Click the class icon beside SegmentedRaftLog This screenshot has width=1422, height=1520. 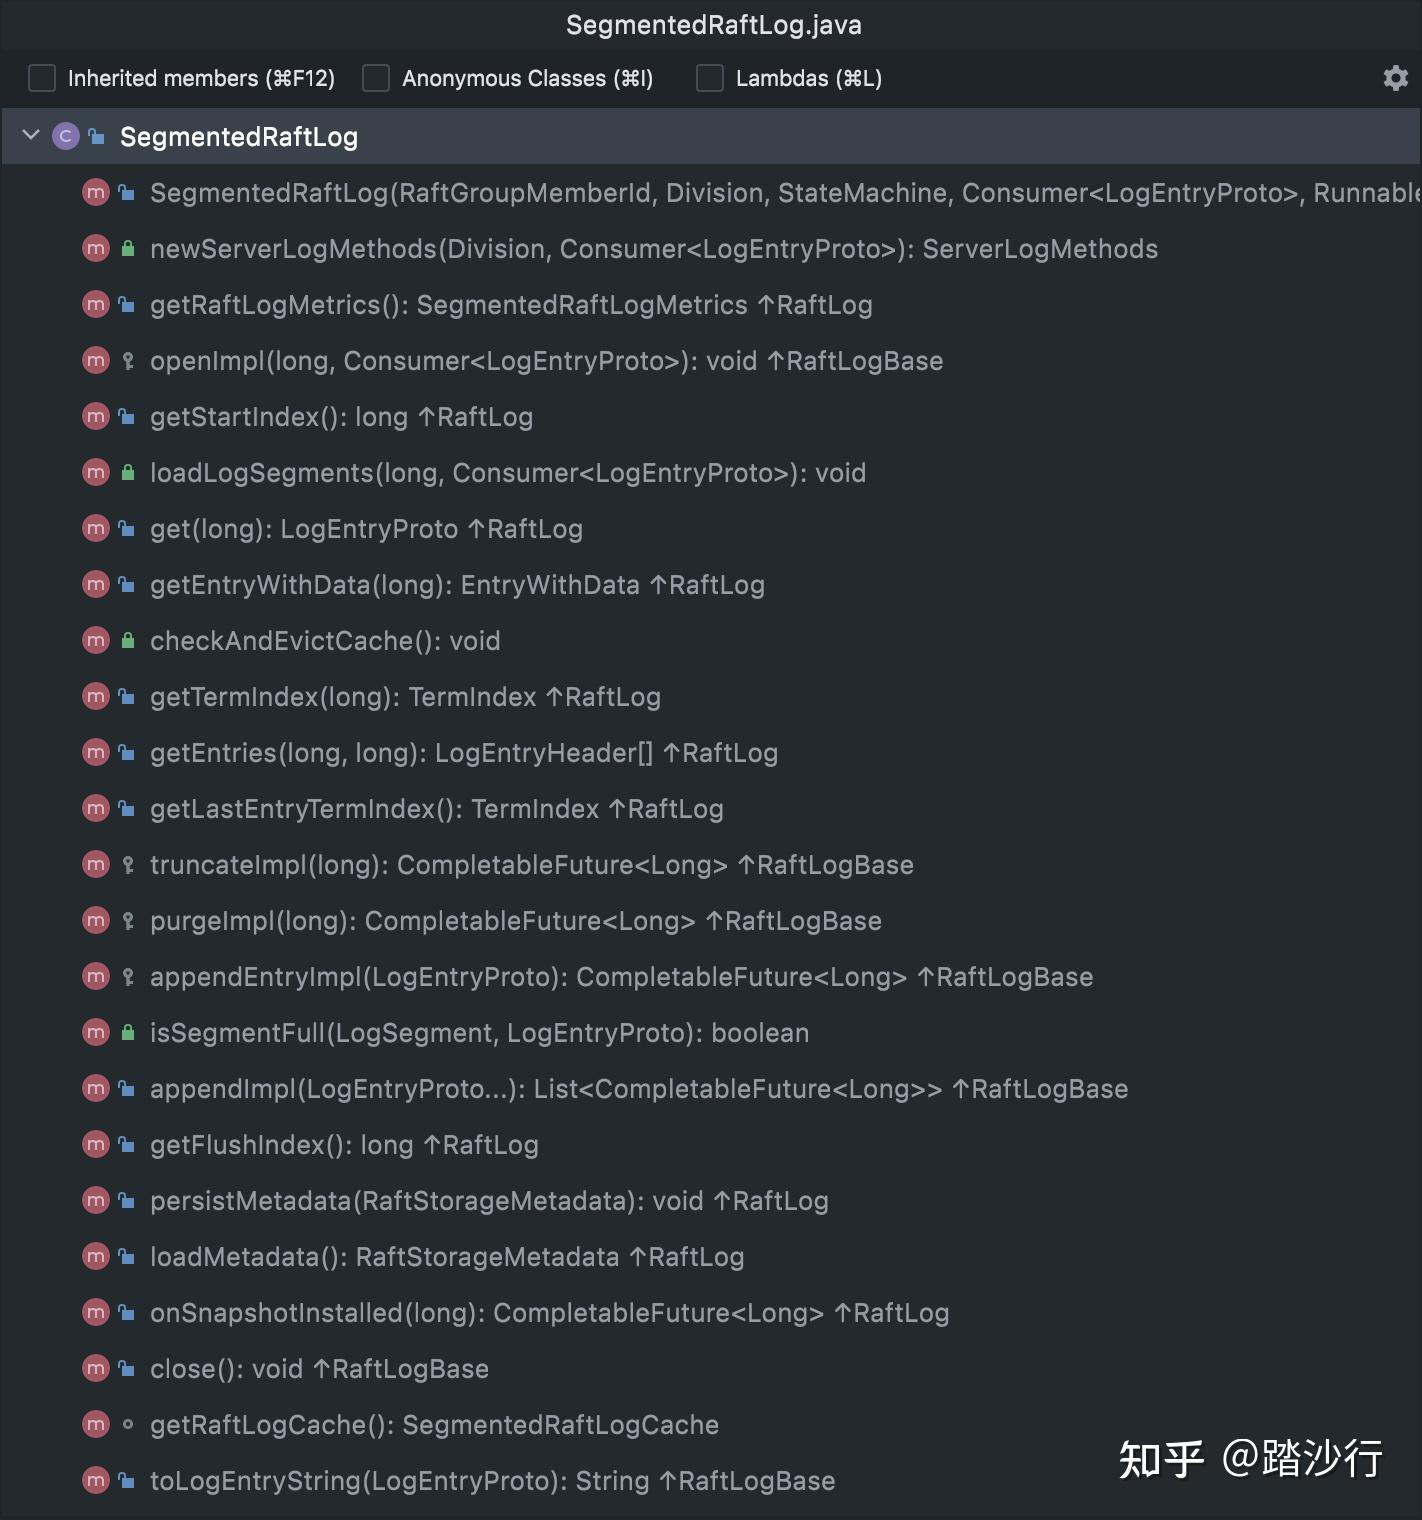(x=65, y=136)
